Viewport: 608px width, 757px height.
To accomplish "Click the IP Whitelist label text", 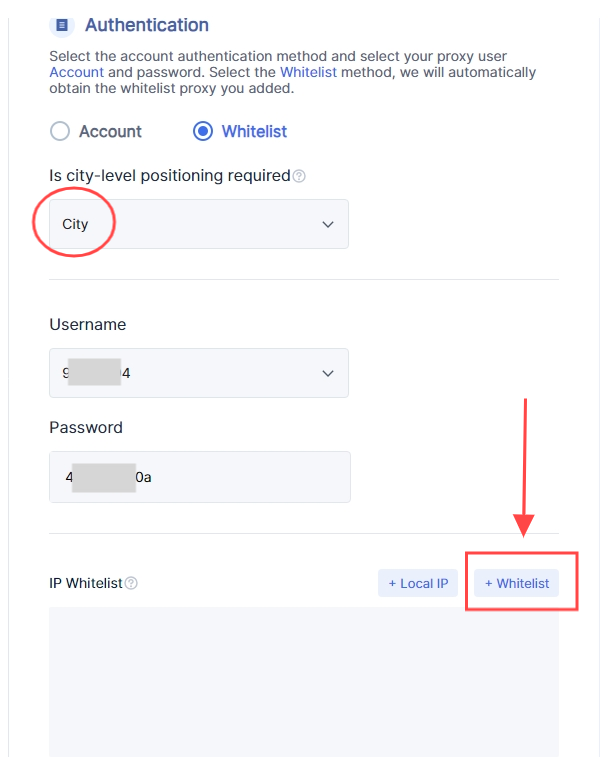I will click(x=86, y=583).
